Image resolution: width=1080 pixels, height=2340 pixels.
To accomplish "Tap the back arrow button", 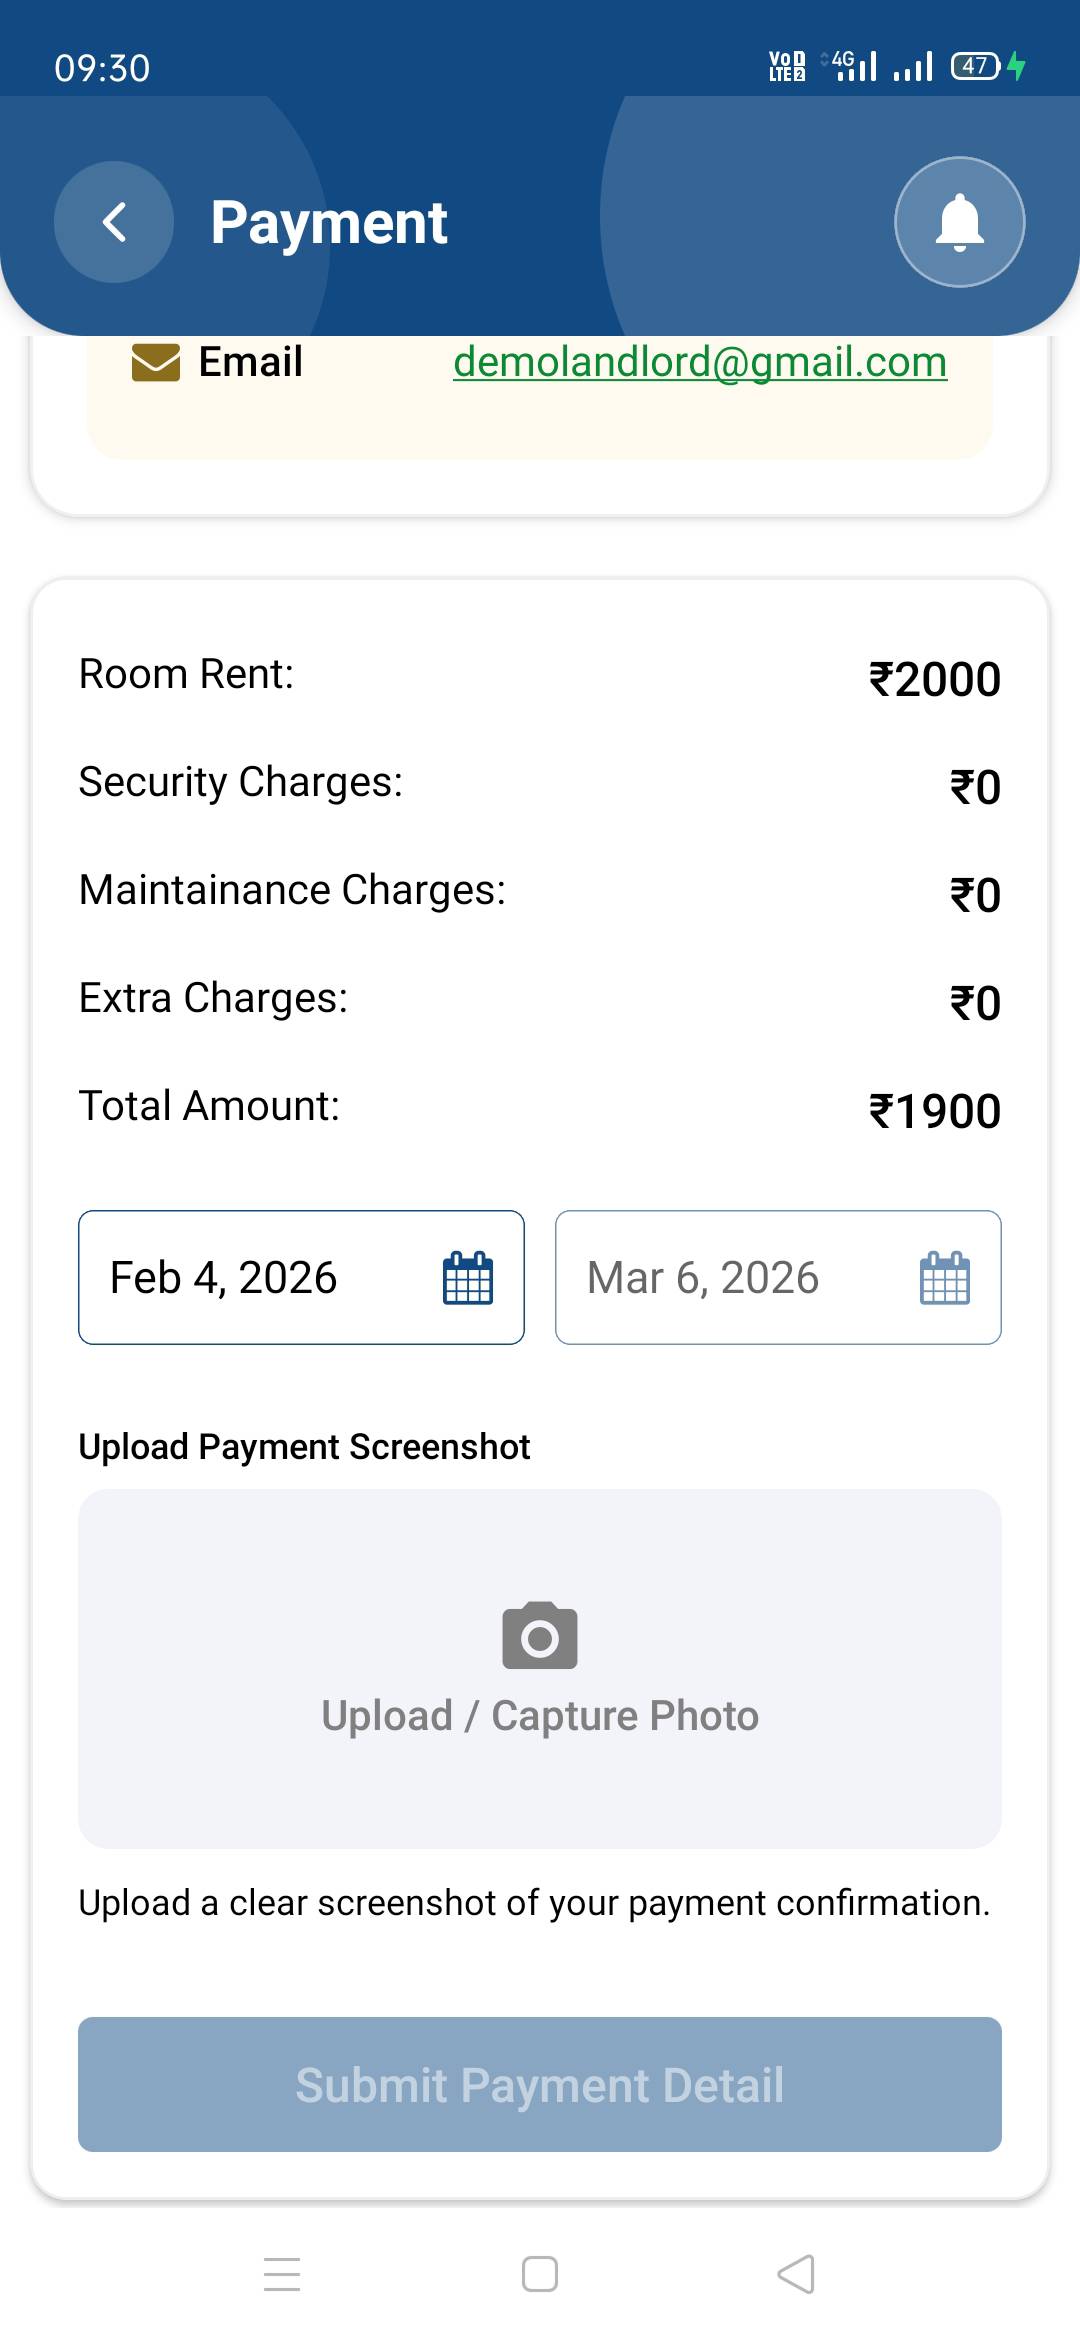I will [114, 222].
